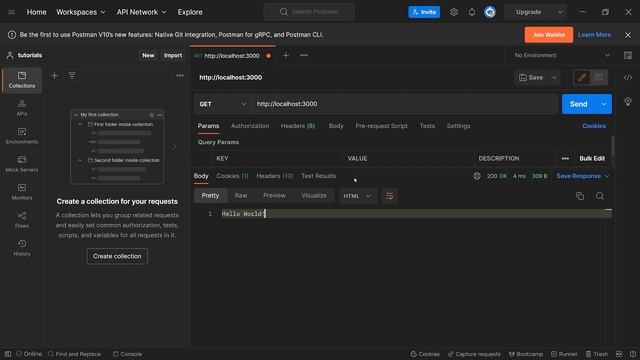Open collections panel three-dot options
Image resolution: width=640 pixels, height=360 pixels.
pos(180,76)
